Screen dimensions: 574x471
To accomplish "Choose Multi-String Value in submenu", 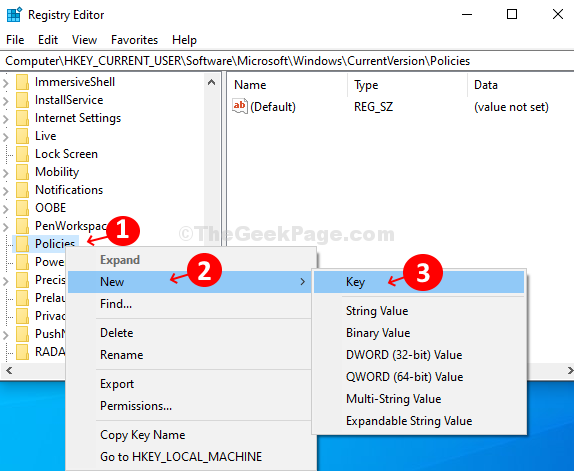I will [x=419, y=399].
